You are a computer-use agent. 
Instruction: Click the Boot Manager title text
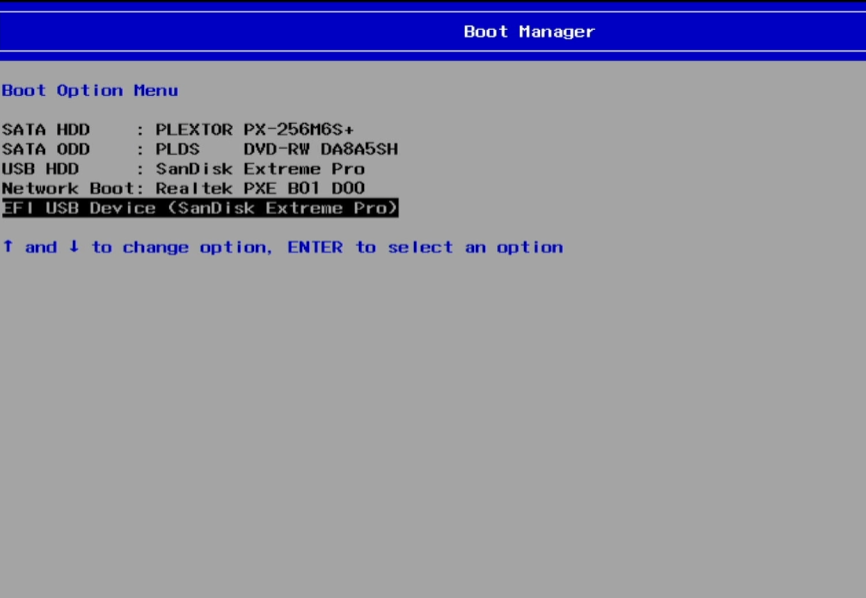(x=529, y=31)
